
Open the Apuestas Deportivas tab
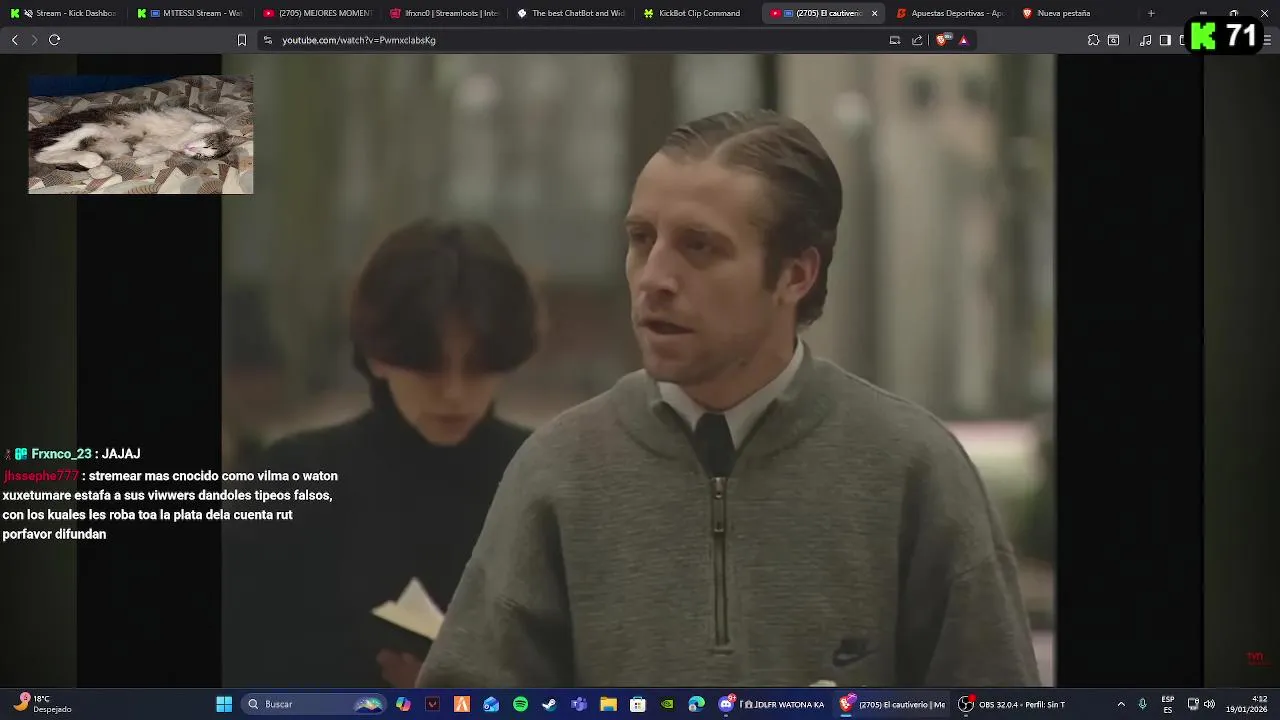[950, 13]
